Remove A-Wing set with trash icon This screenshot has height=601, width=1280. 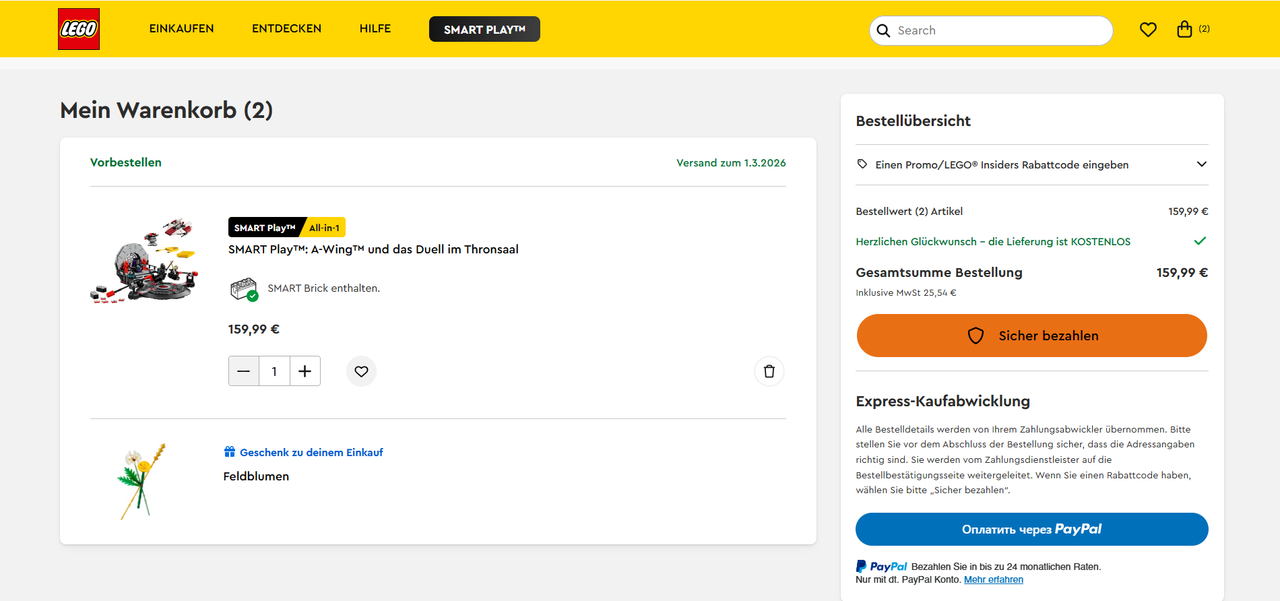769,372
